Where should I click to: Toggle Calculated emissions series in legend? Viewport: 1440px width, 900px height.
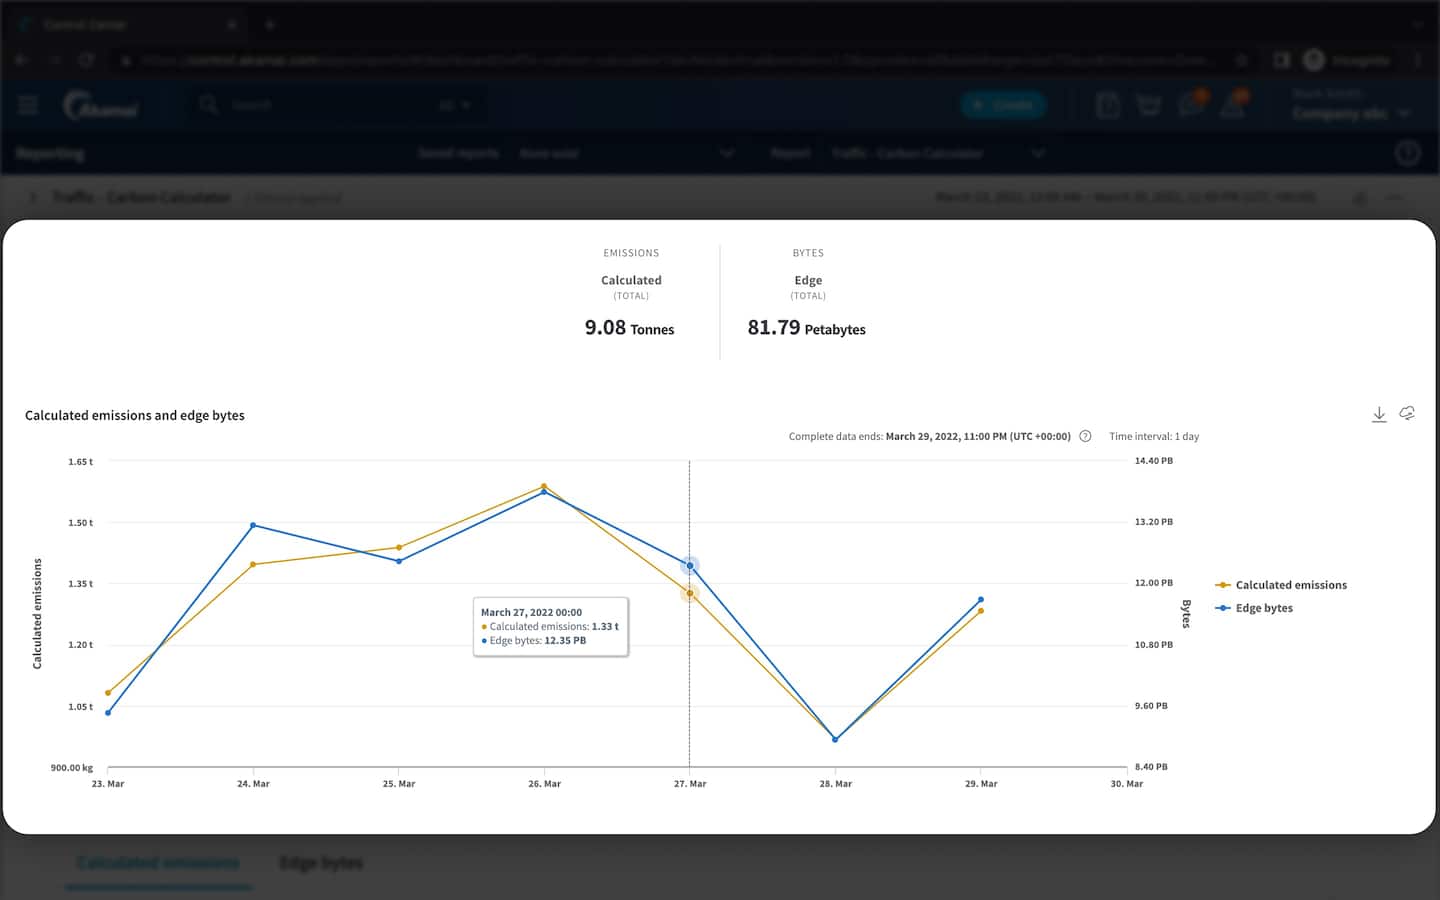click(1290, 585)
